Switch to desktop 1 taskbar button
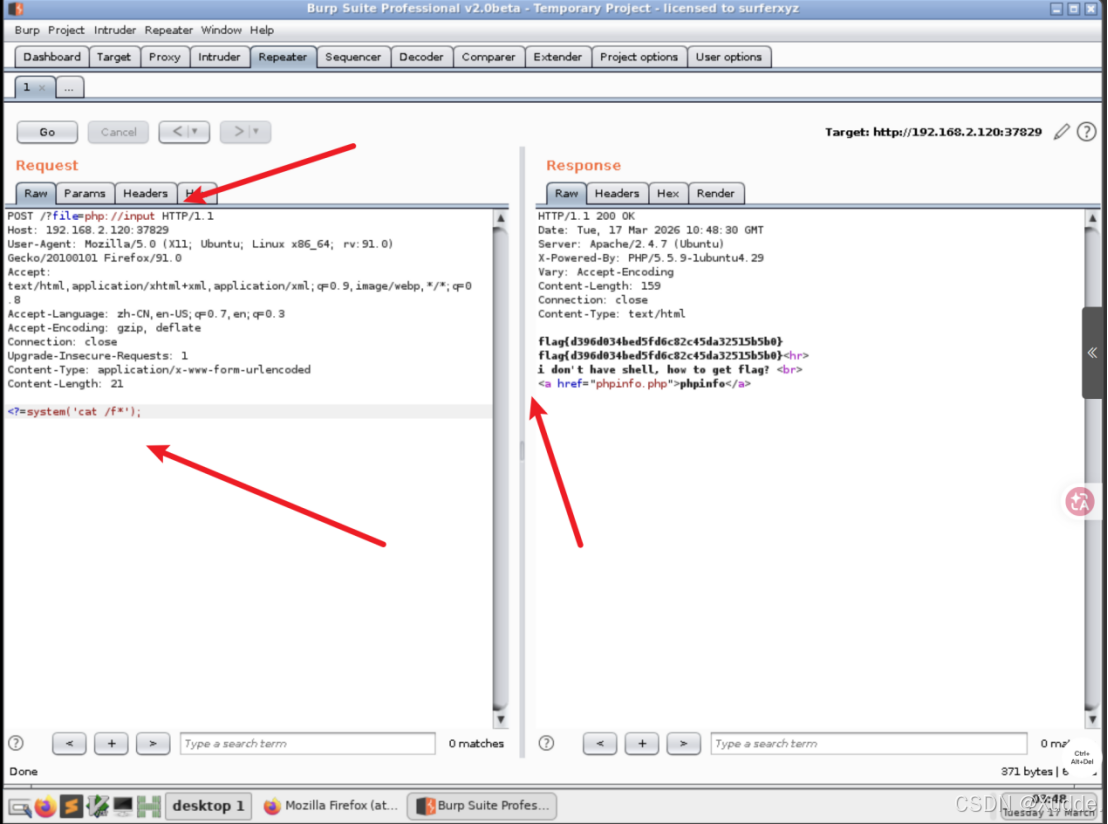This screenshot has height=824, width=1108. [208, 806]
